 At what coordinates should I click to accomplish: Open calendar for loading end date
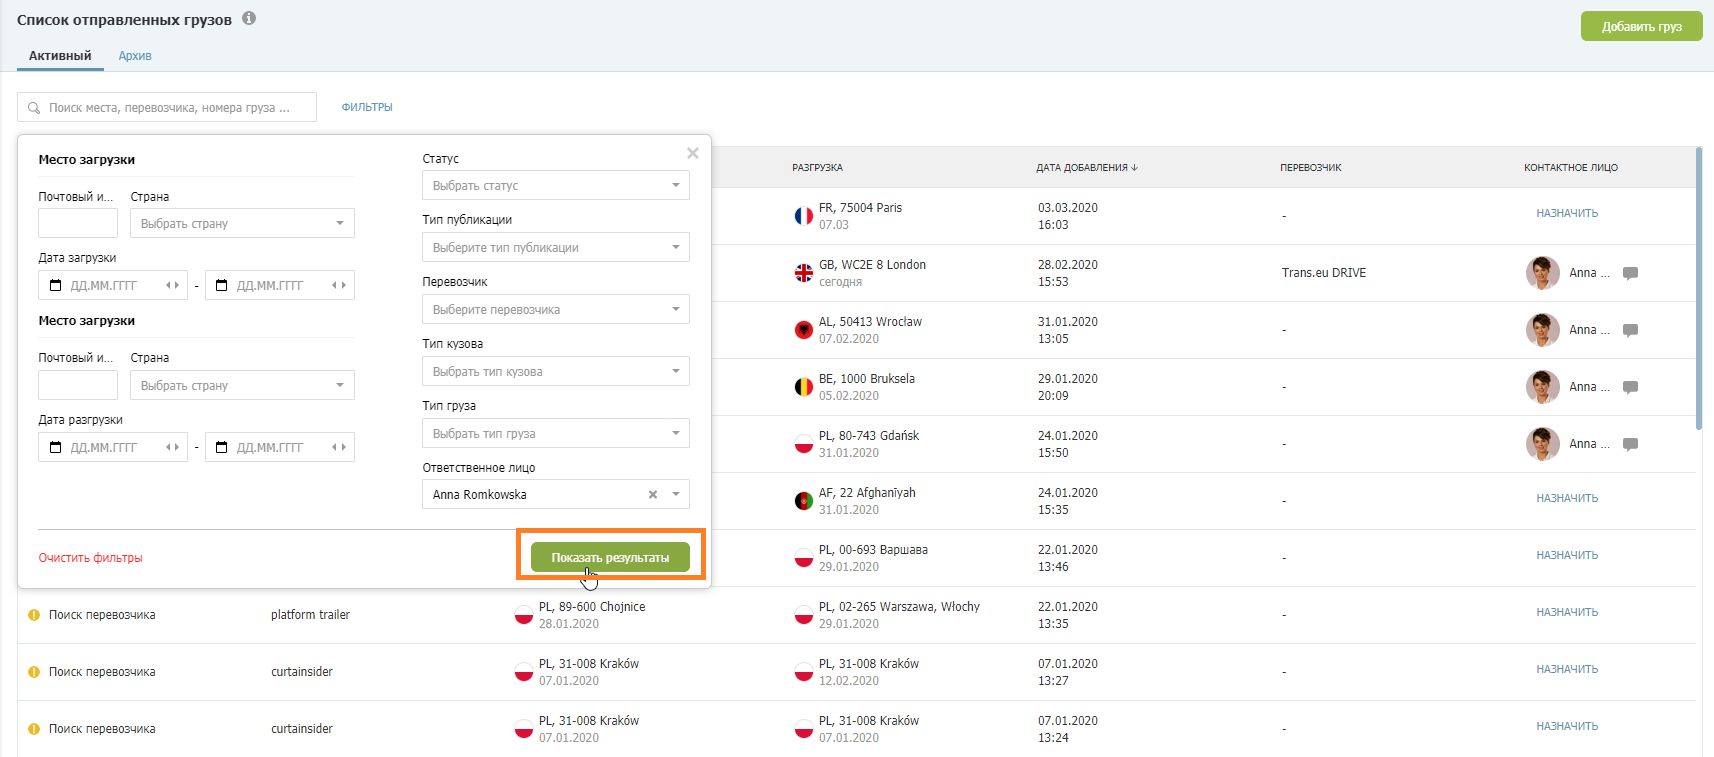coord(222,285)
